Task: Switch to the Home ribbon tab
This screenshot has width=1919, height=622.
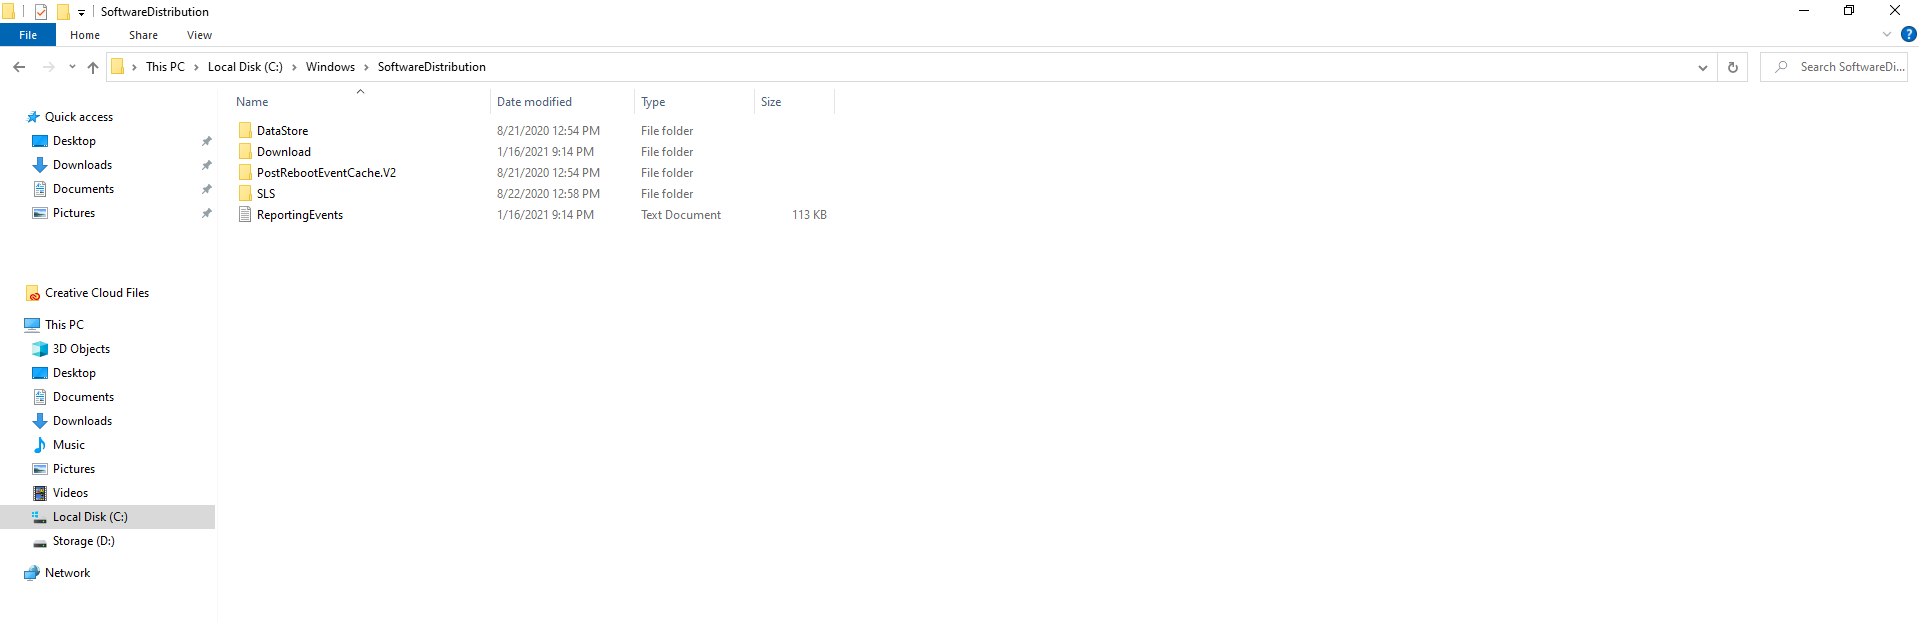Action: coord(85,35)
